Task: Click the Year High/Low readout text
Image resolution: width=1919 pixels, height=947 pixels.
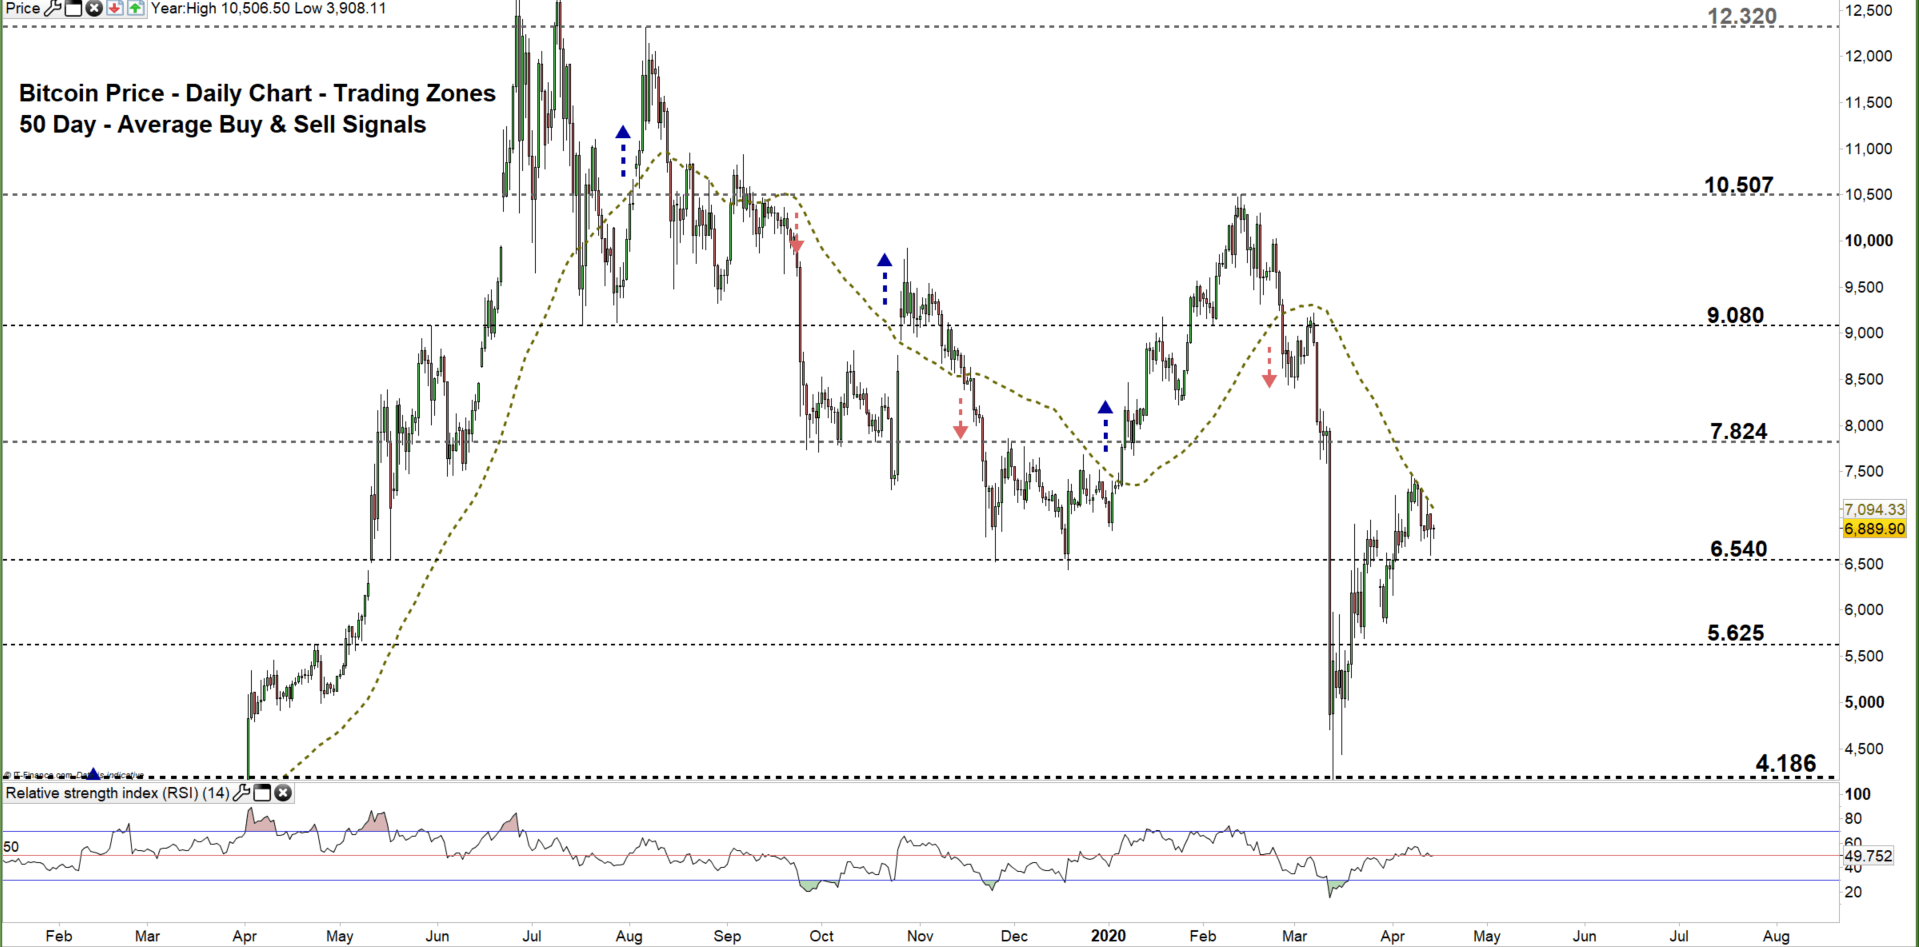Action: click(268, 8)
